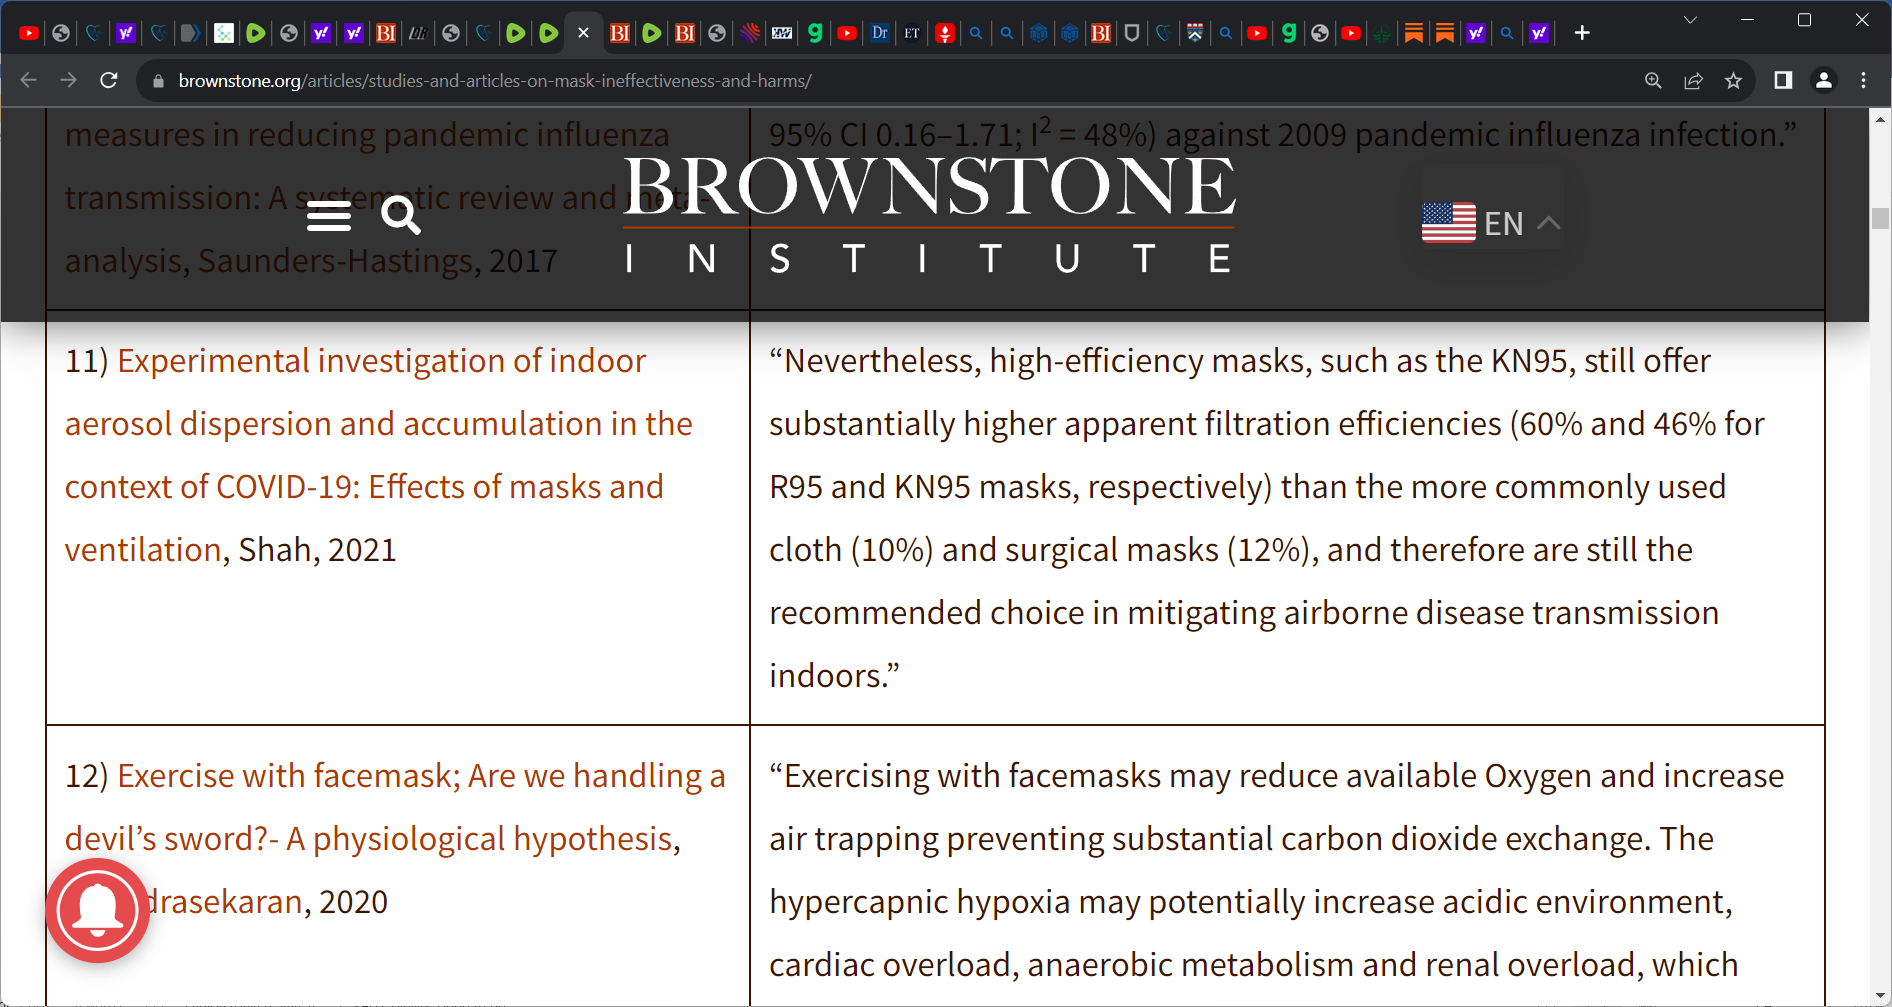The width and height of the screenshot is (1892, 1007).
Task: Click the '12)' row number text
Action: (x=86, y=776)
